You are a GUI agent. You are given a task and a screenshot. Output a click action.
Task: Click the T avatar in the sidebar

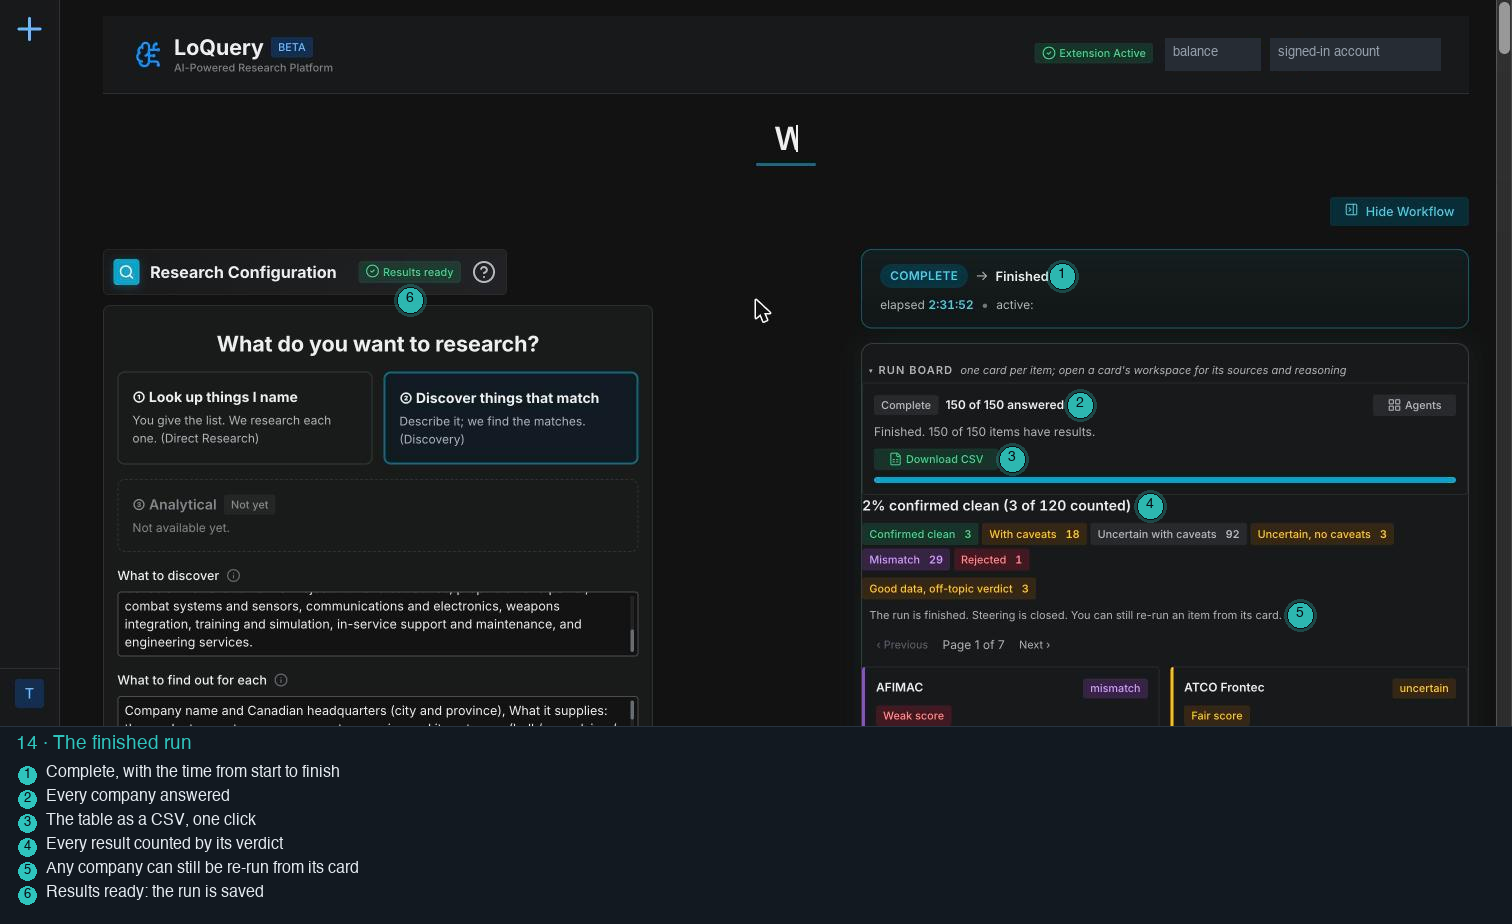[x=29, y=693]
